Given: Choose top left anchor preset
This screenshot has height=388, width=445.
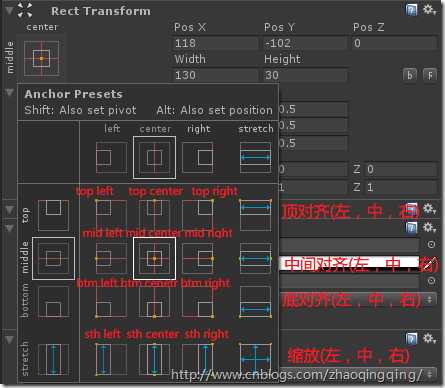Looking at the screenshot, I should 111,215.
